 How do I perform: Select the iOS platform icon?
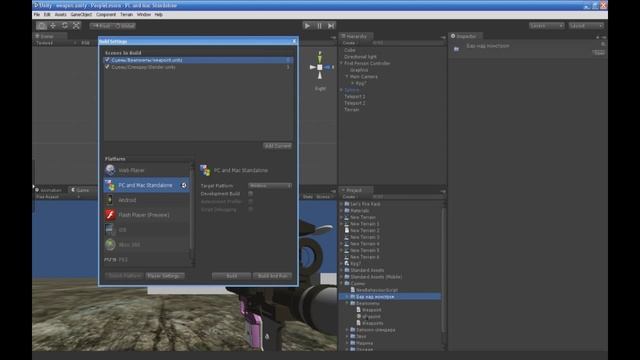[x=110, y=230]
